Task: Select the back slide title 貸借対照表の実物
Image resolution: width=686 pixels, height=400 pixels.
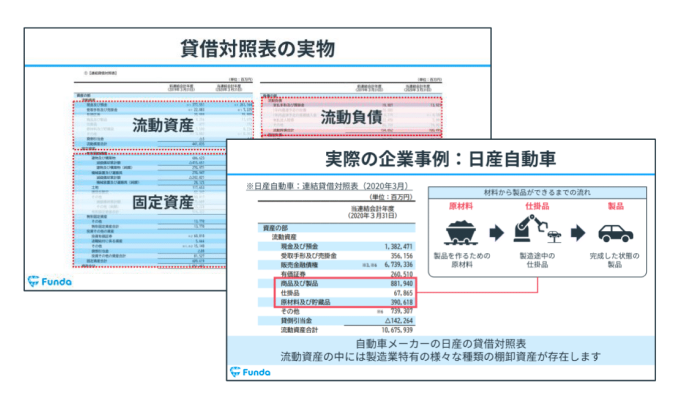Action: click(257, 49)
